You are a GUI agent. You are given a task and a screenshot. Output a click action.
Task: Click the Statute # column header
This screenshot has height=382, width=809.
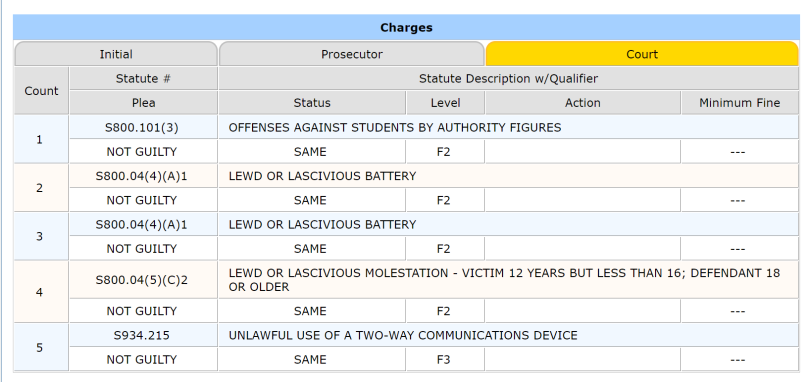point(143,78)
